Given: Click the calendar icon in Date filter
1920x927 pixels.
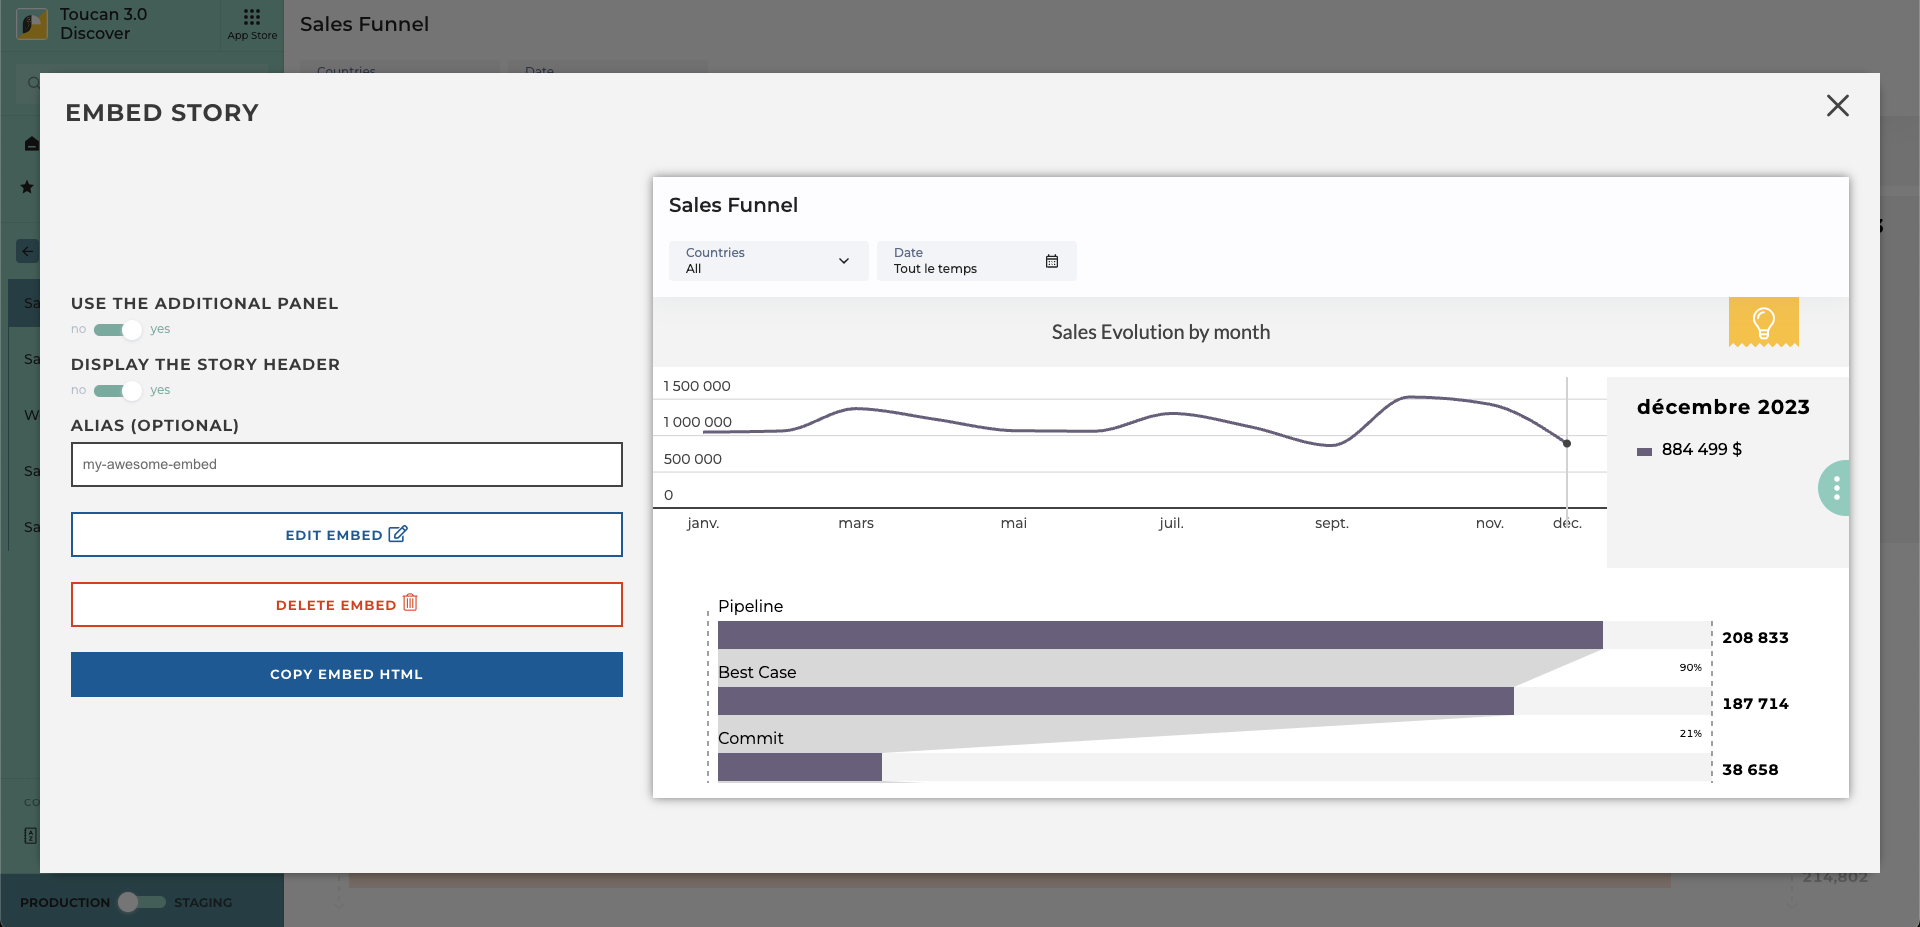Looking at the screenshot, I should tap(1051, 261).
